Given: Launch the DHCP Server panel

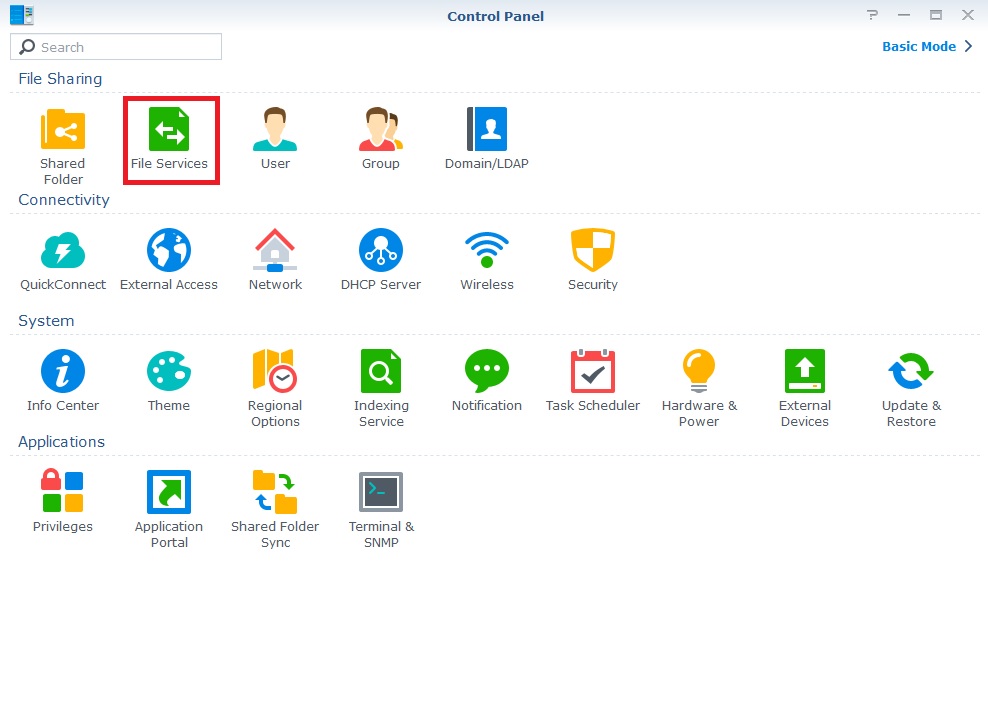Looking at the screenshot, I should pyautogui.click(x=381, y=251).
